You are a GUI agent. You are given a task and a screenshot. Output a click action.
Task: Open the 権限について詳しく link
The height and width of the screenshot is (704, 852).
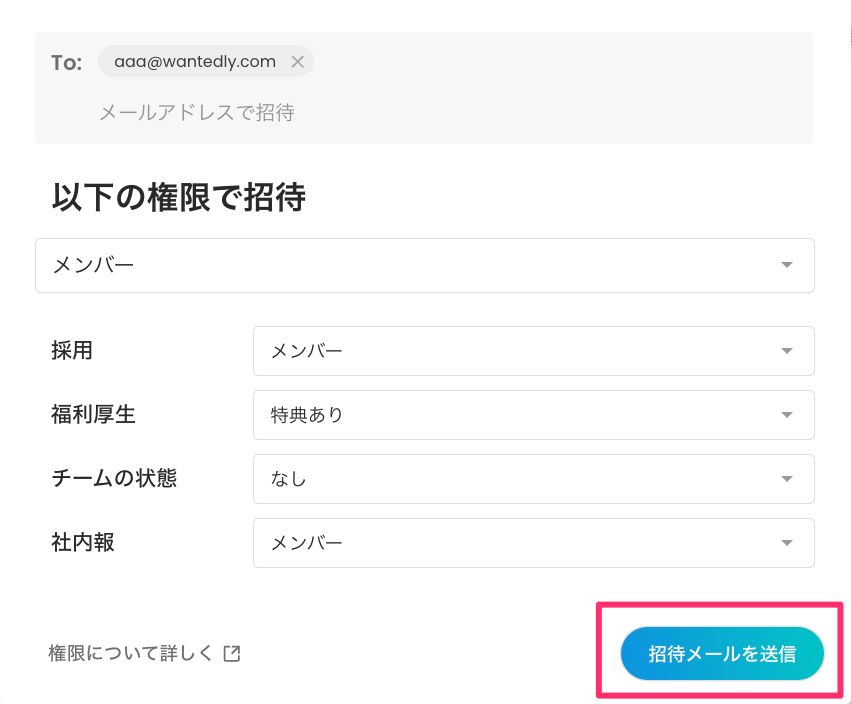(131, 654)
